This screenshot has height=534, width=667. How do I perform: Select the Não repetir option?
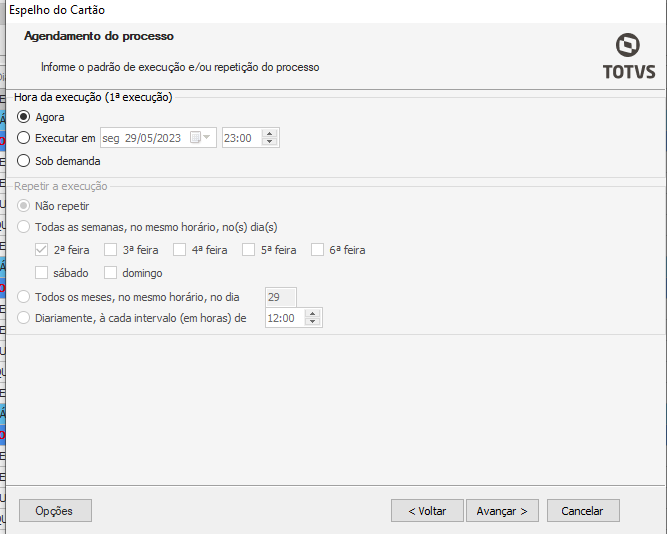click(x=24, y=206)
